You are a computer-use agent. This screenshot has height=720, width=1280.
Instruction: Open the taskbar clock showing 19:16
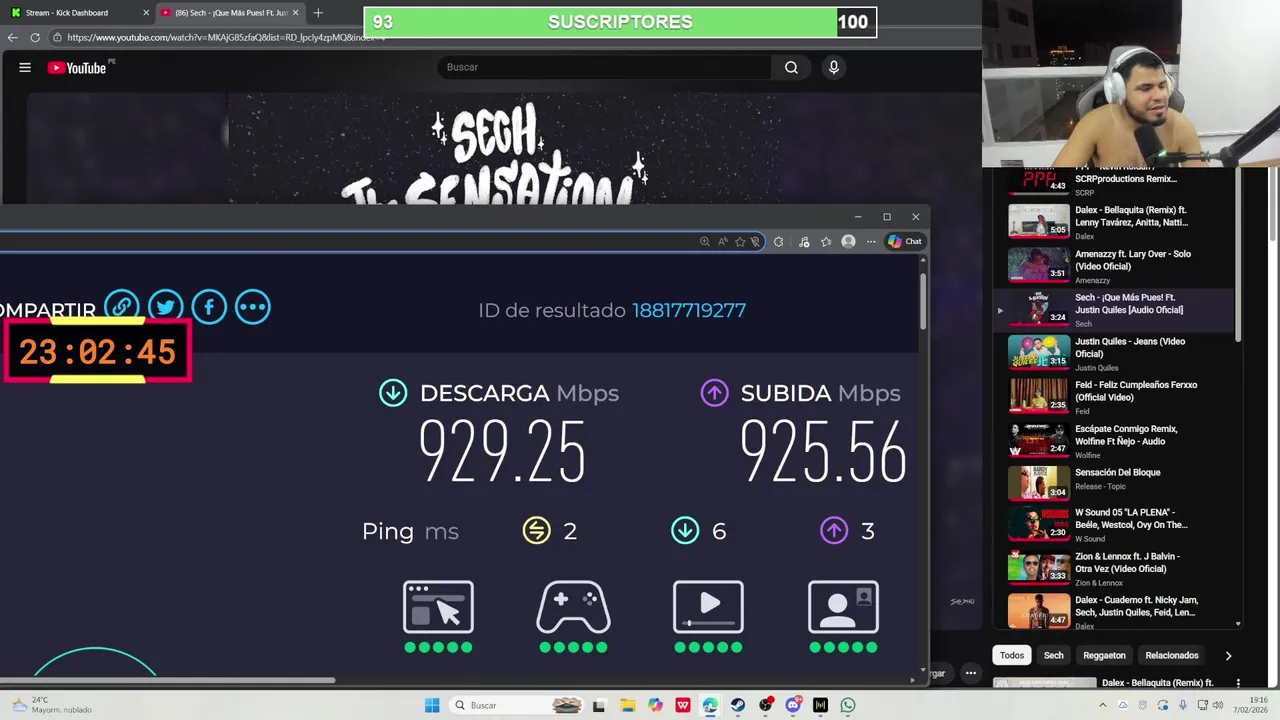coord(1251,705)
